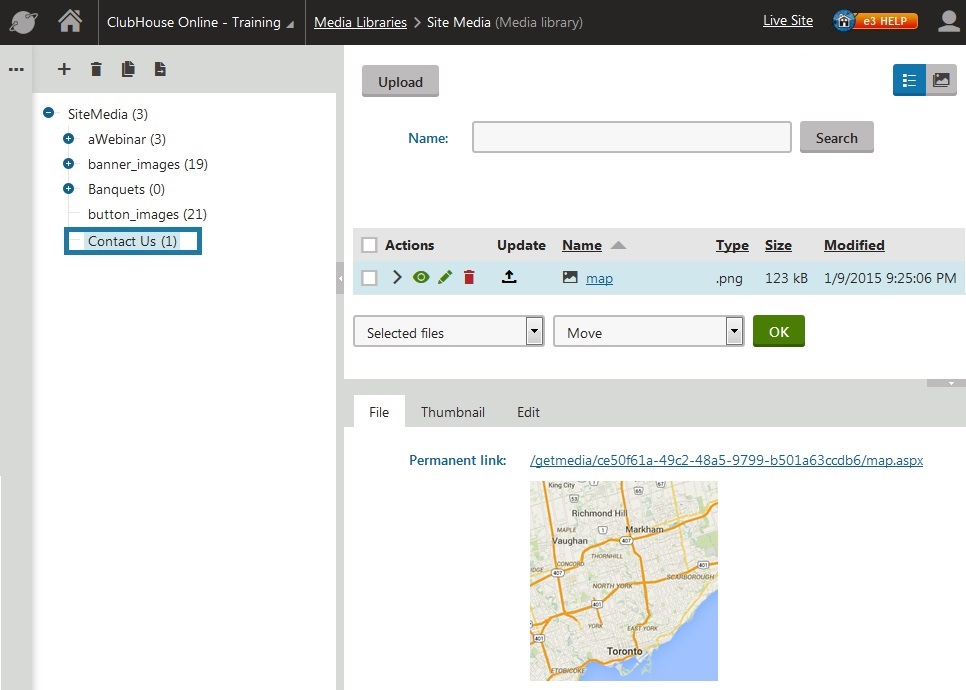This screenshot has height=690, width=966.
Task: Click the green pencil edit icon for map
Action: click(445, 278)
